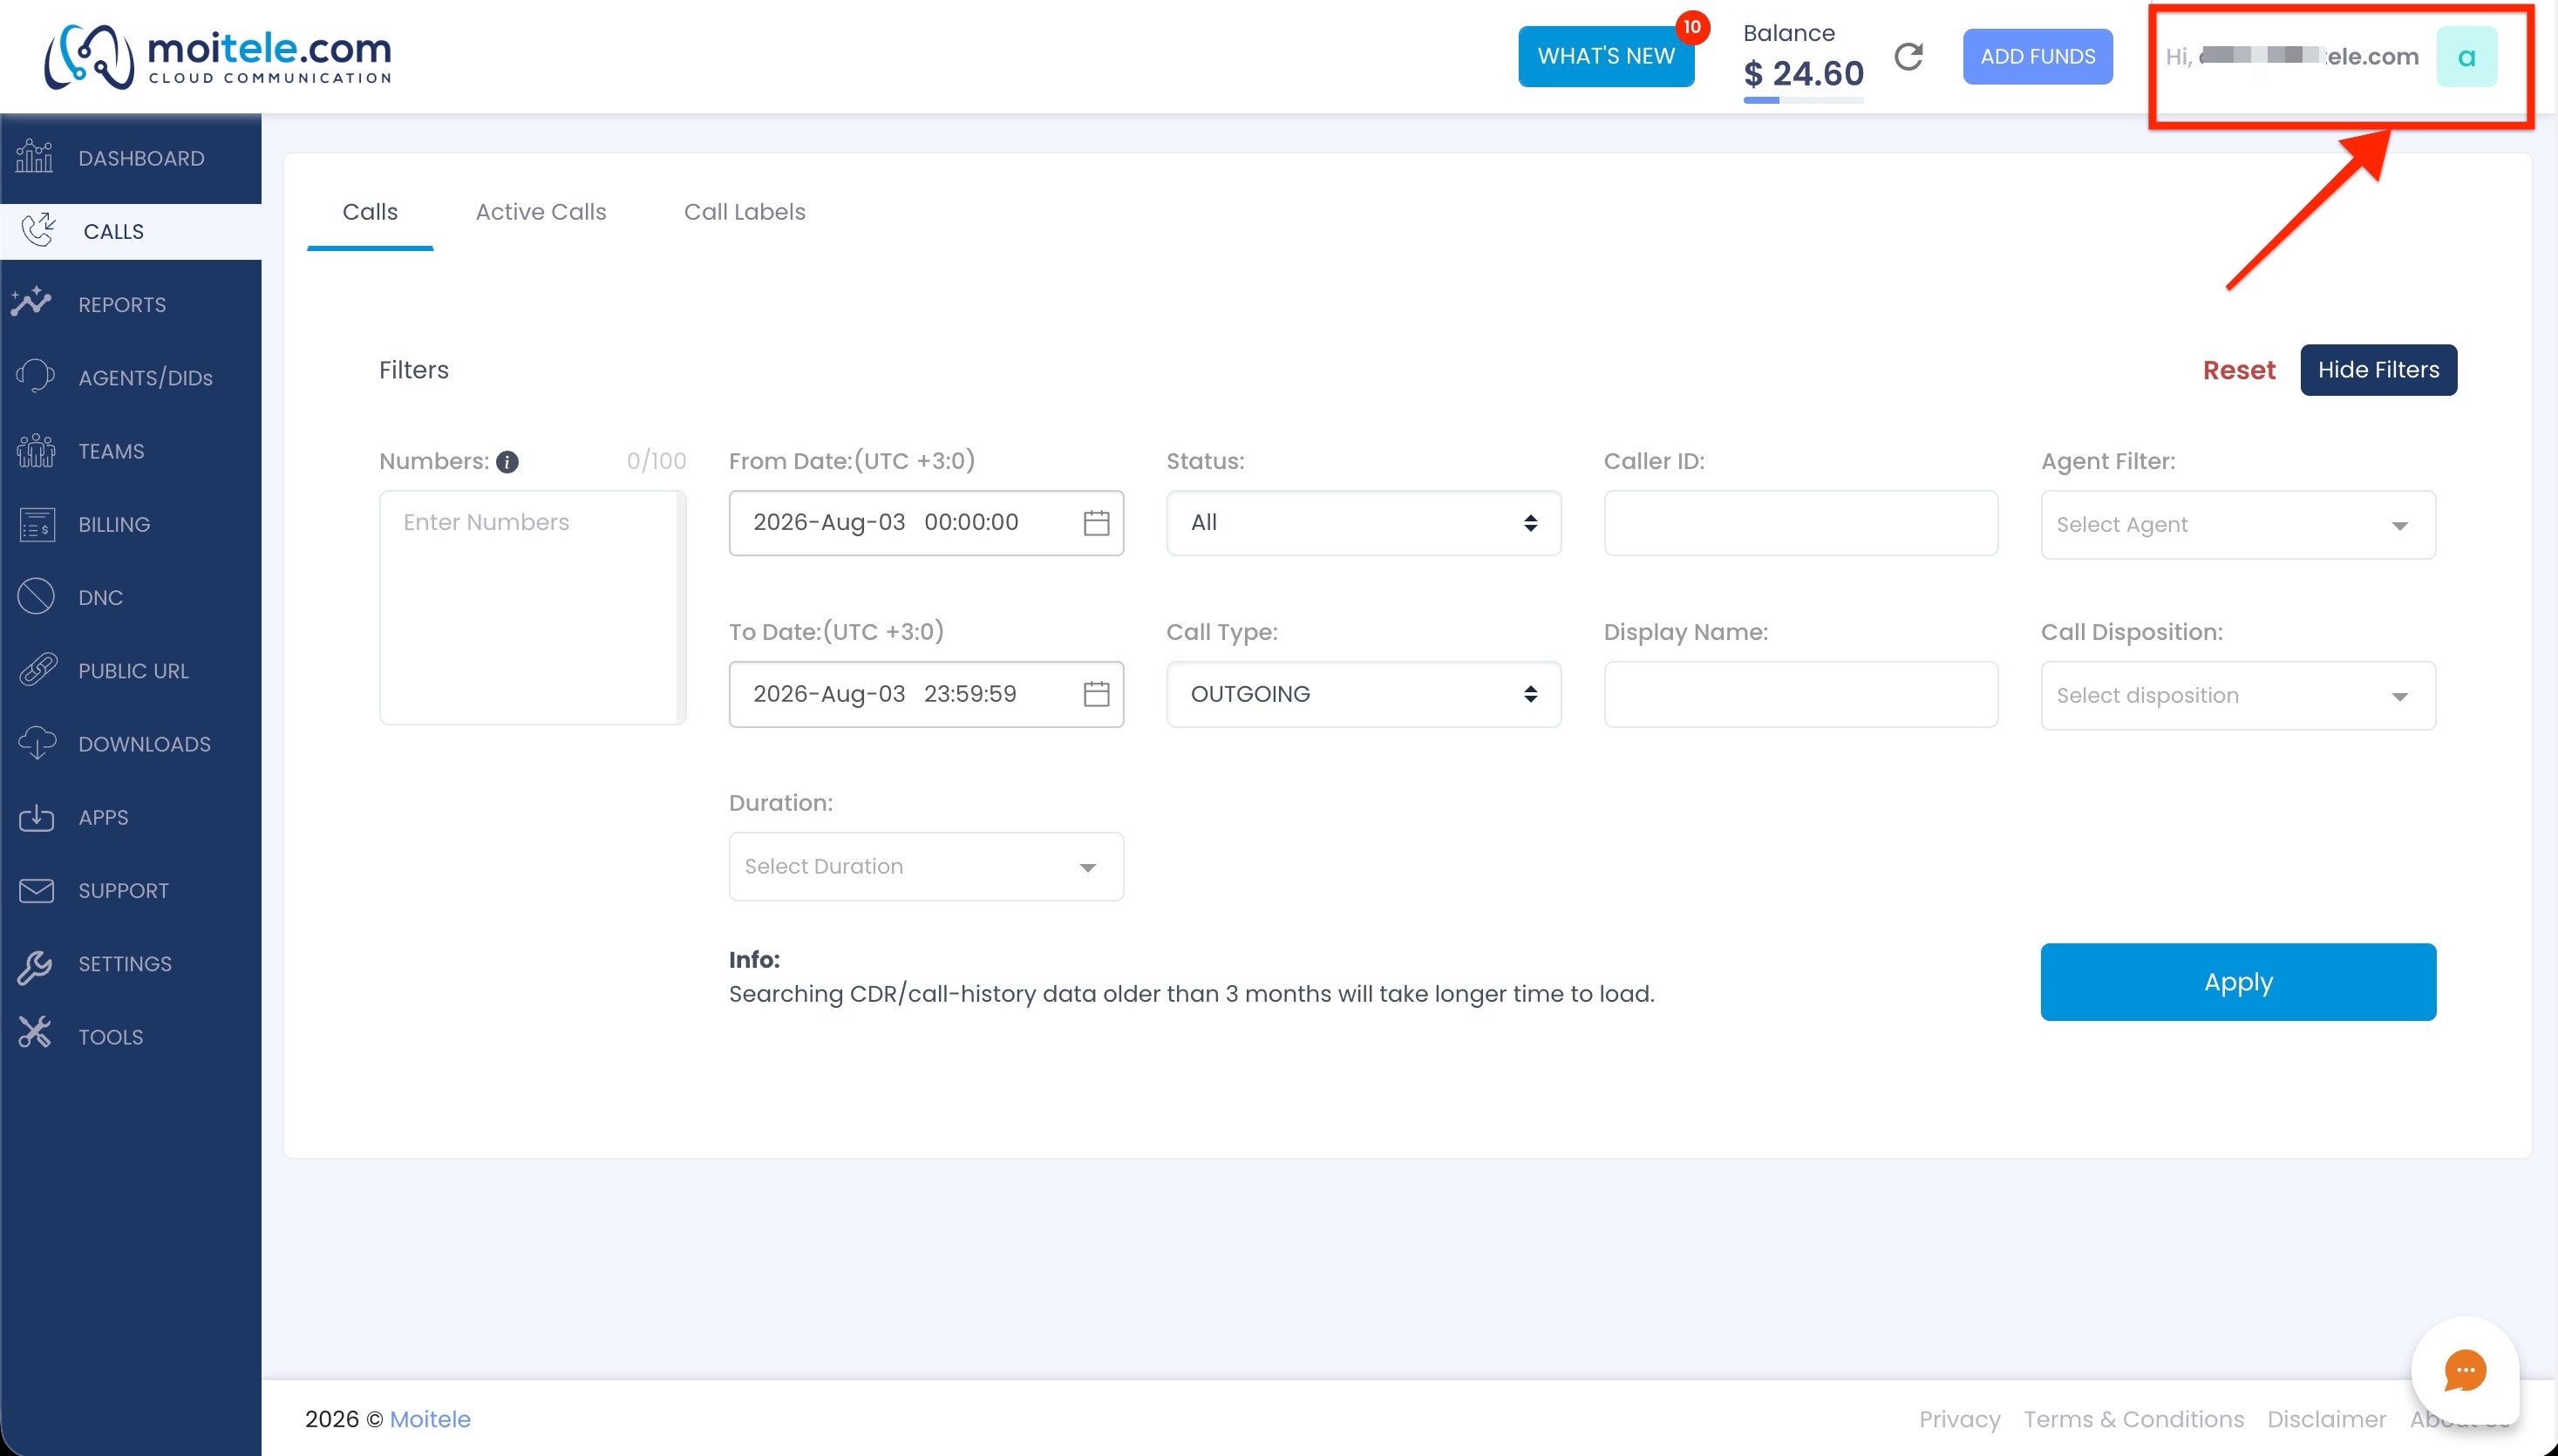Click the balance progress bar

coord(1803,100)
